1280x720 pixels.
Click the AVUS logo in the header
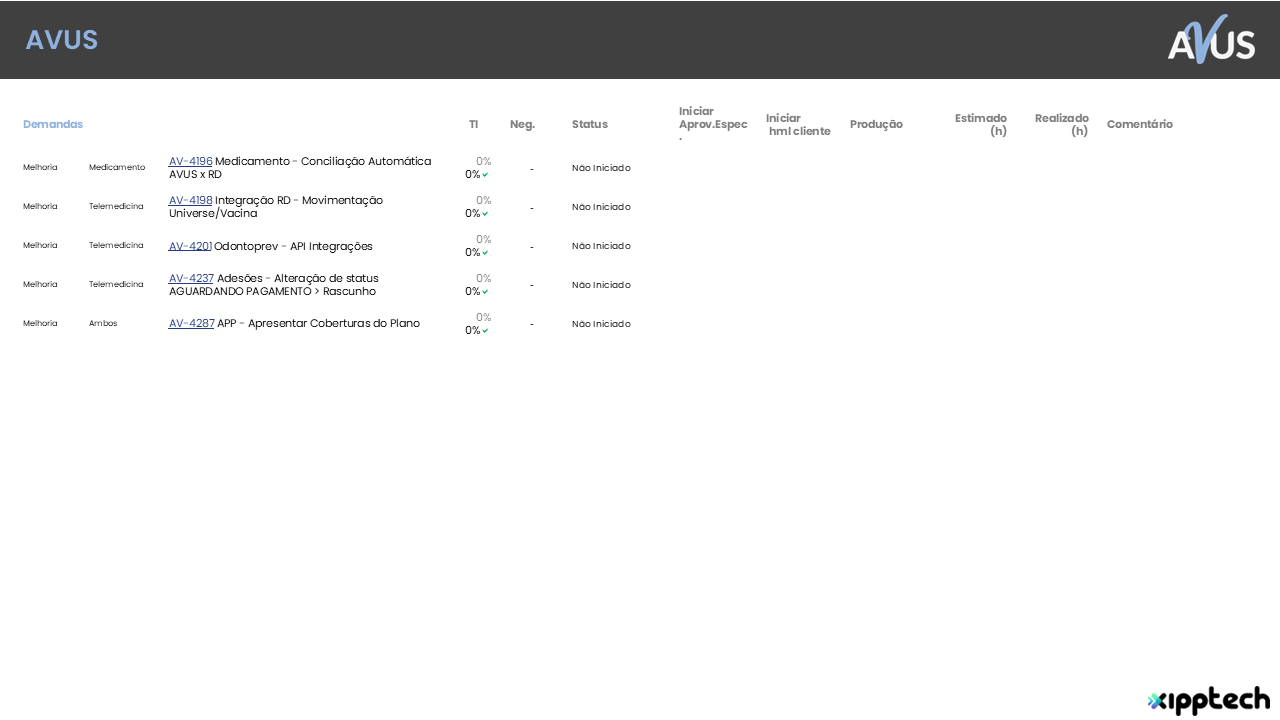(x=1211, y=40)
